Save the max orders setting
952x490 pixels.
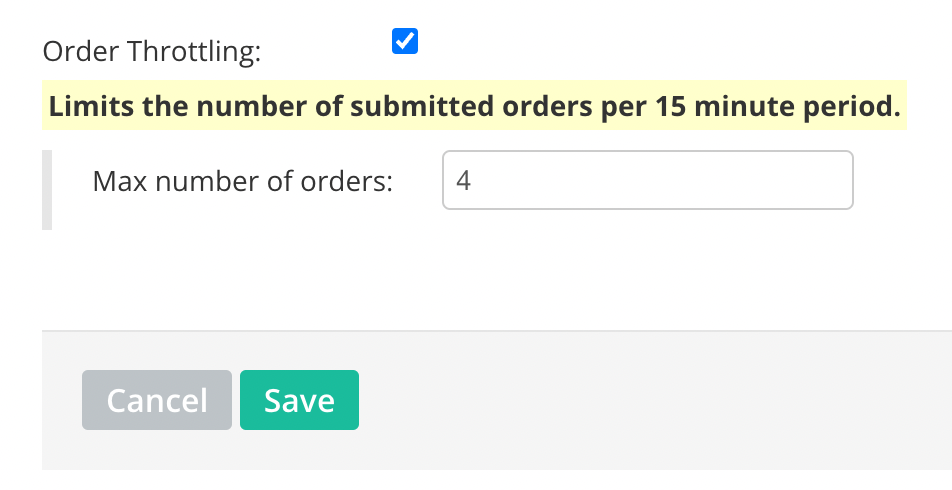pyautogui.click(x=299, y=400)
